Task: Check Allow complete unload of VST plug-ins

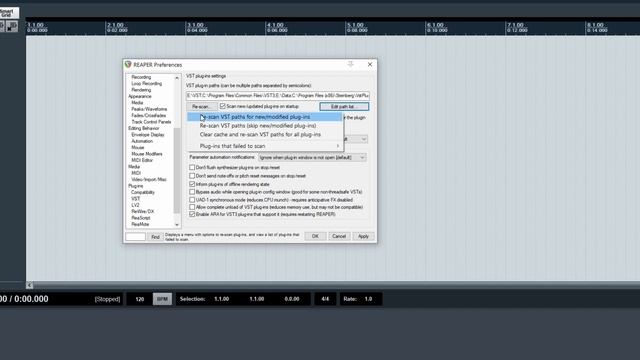Action: click(x=192, y=207)
